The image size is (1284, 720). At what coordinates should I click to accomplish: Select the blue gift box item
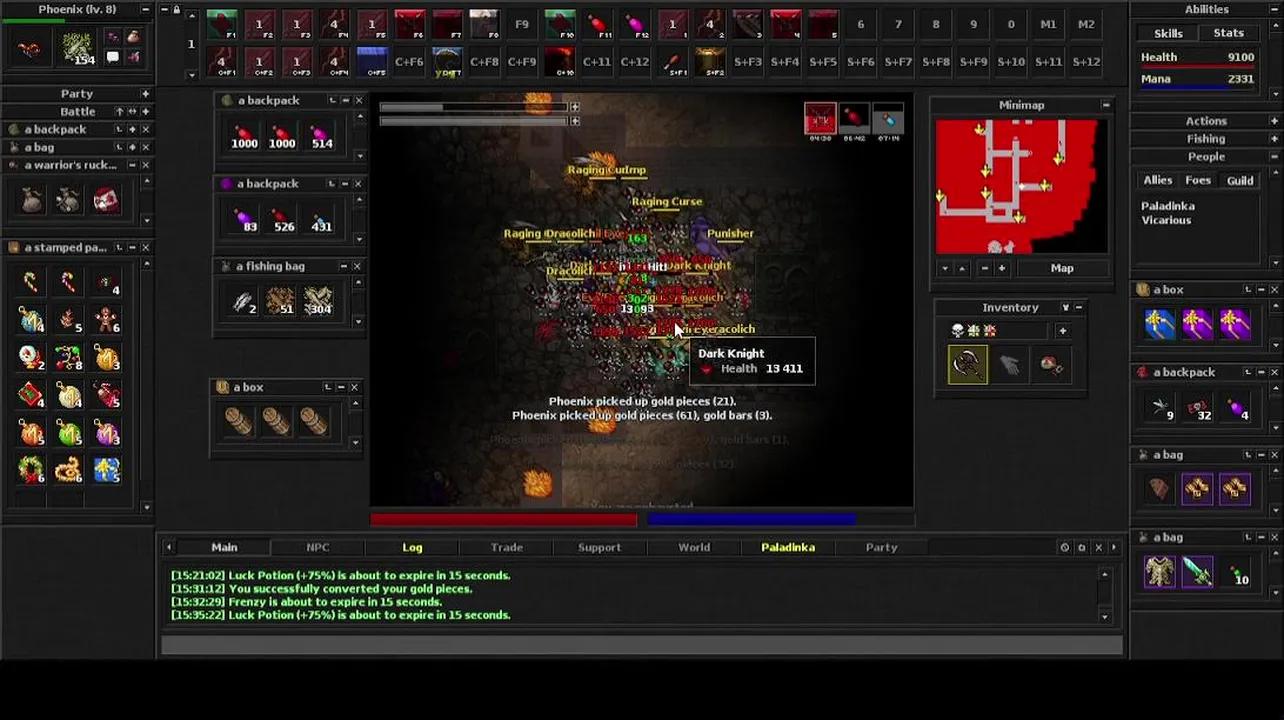pos(107,470)
